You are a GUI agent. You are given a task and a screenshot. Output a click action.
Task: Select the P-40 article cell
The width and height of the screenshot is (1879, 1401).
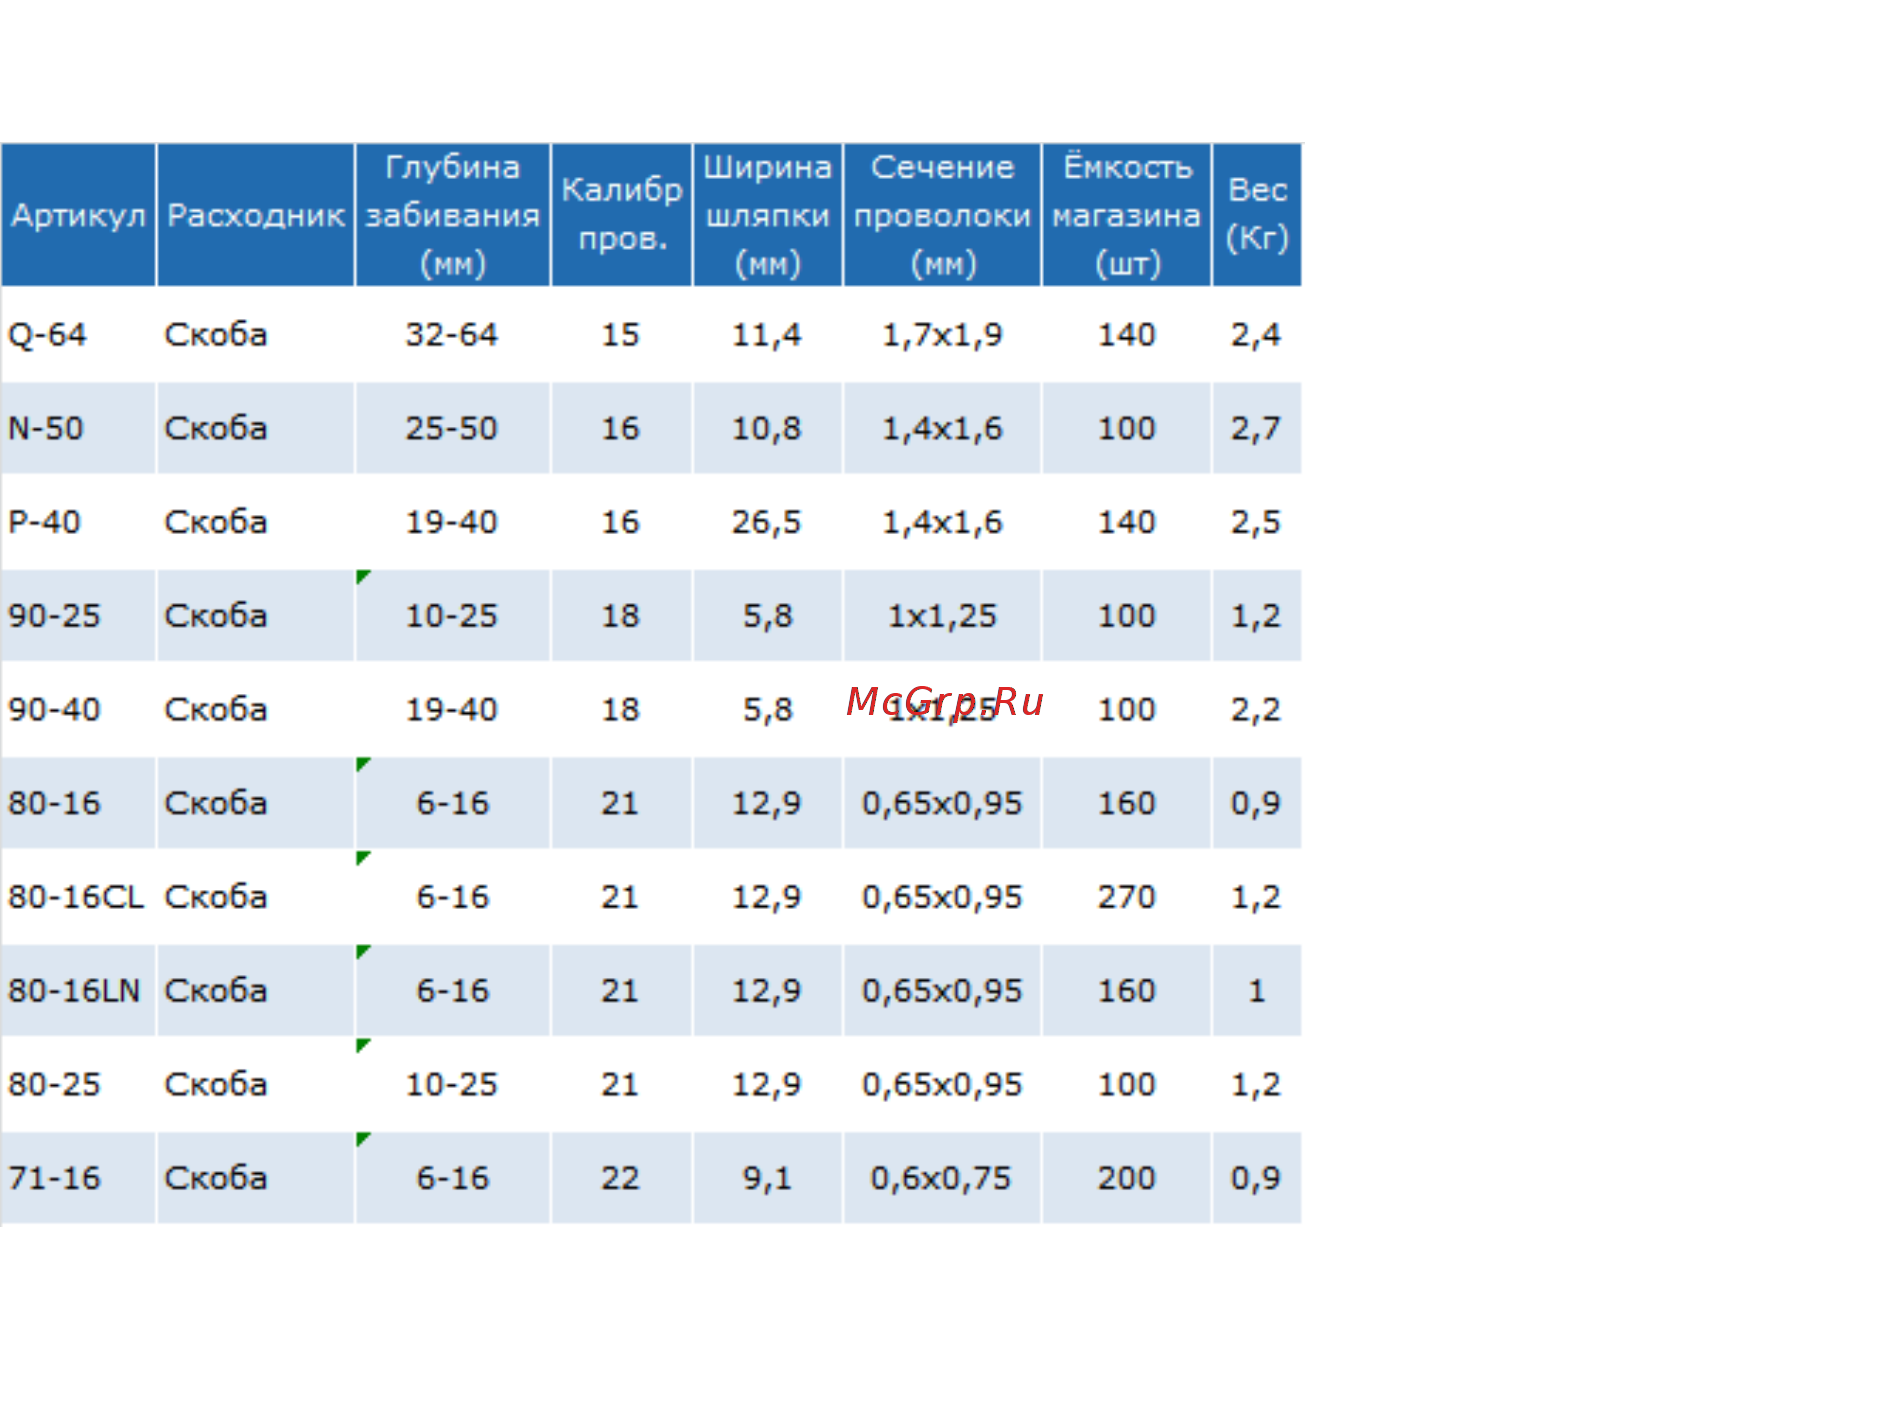[x=78, y=522]
